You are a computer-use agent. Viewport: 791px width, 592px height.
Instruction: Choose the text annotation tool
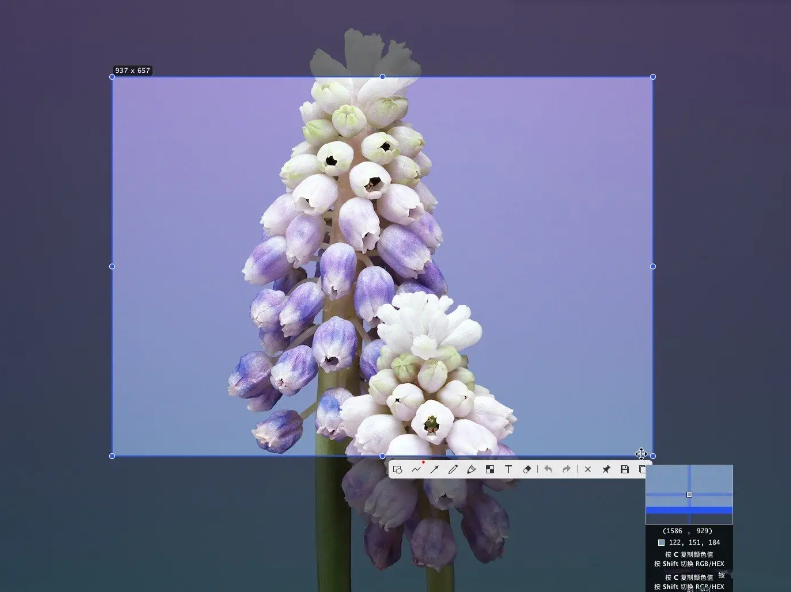[x=508, y=469]
